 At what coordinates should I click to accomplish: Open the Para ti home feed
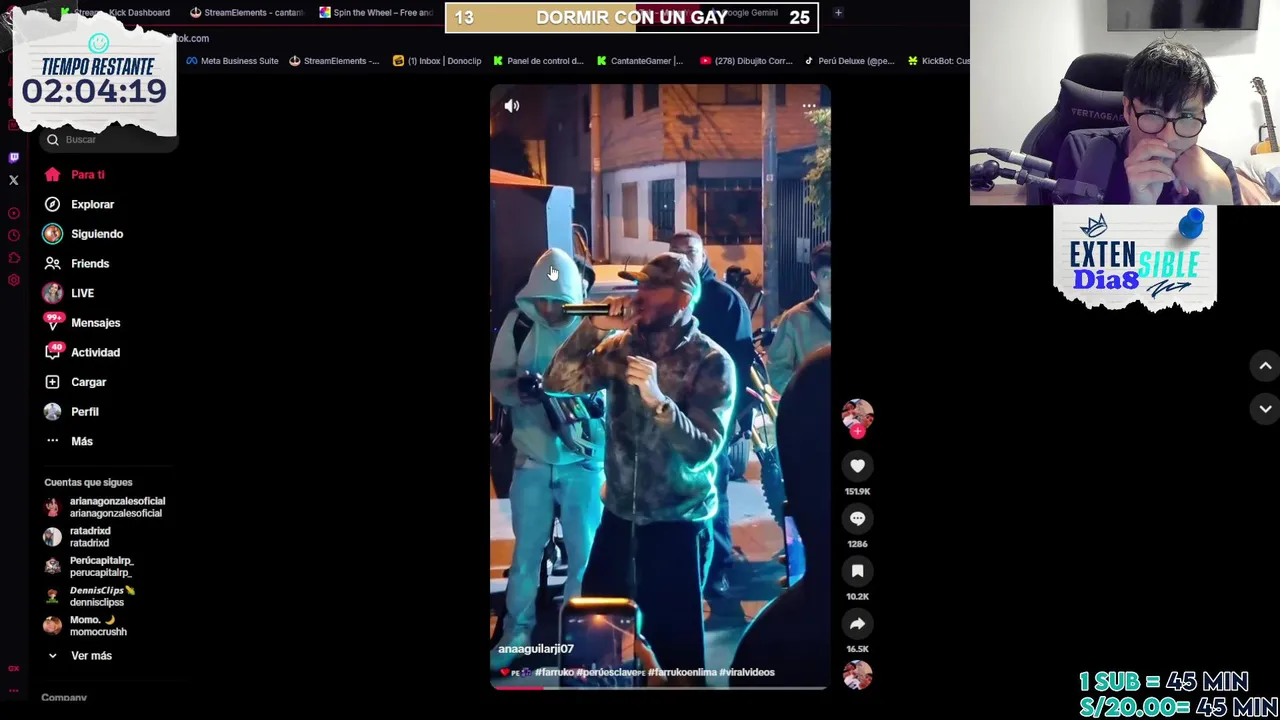coord(75,175)
